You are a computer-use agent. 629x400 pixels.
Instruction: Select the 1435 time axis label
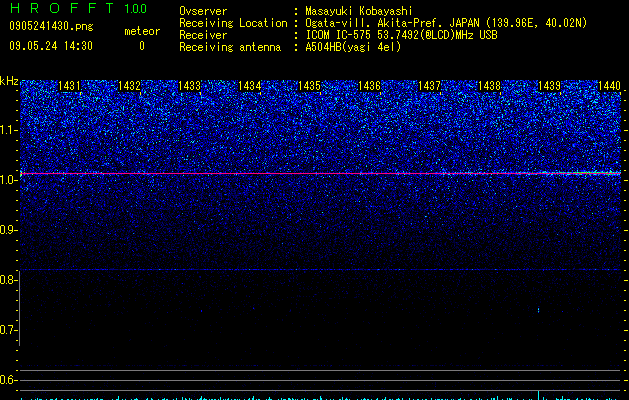(x=309, y=86)
